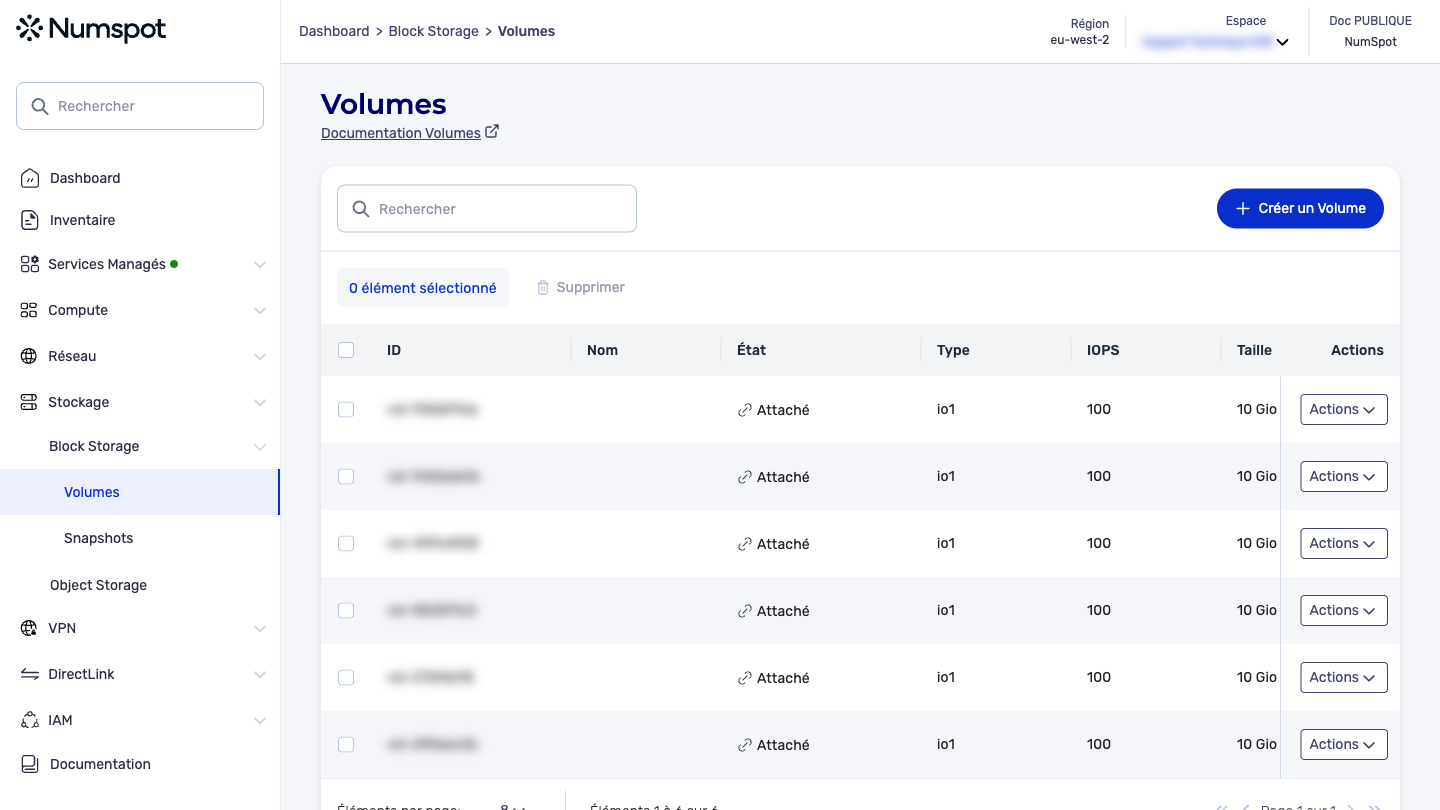Click the IOPS column header
This screenshot has width=1440, height=810.
[1103, 350]
